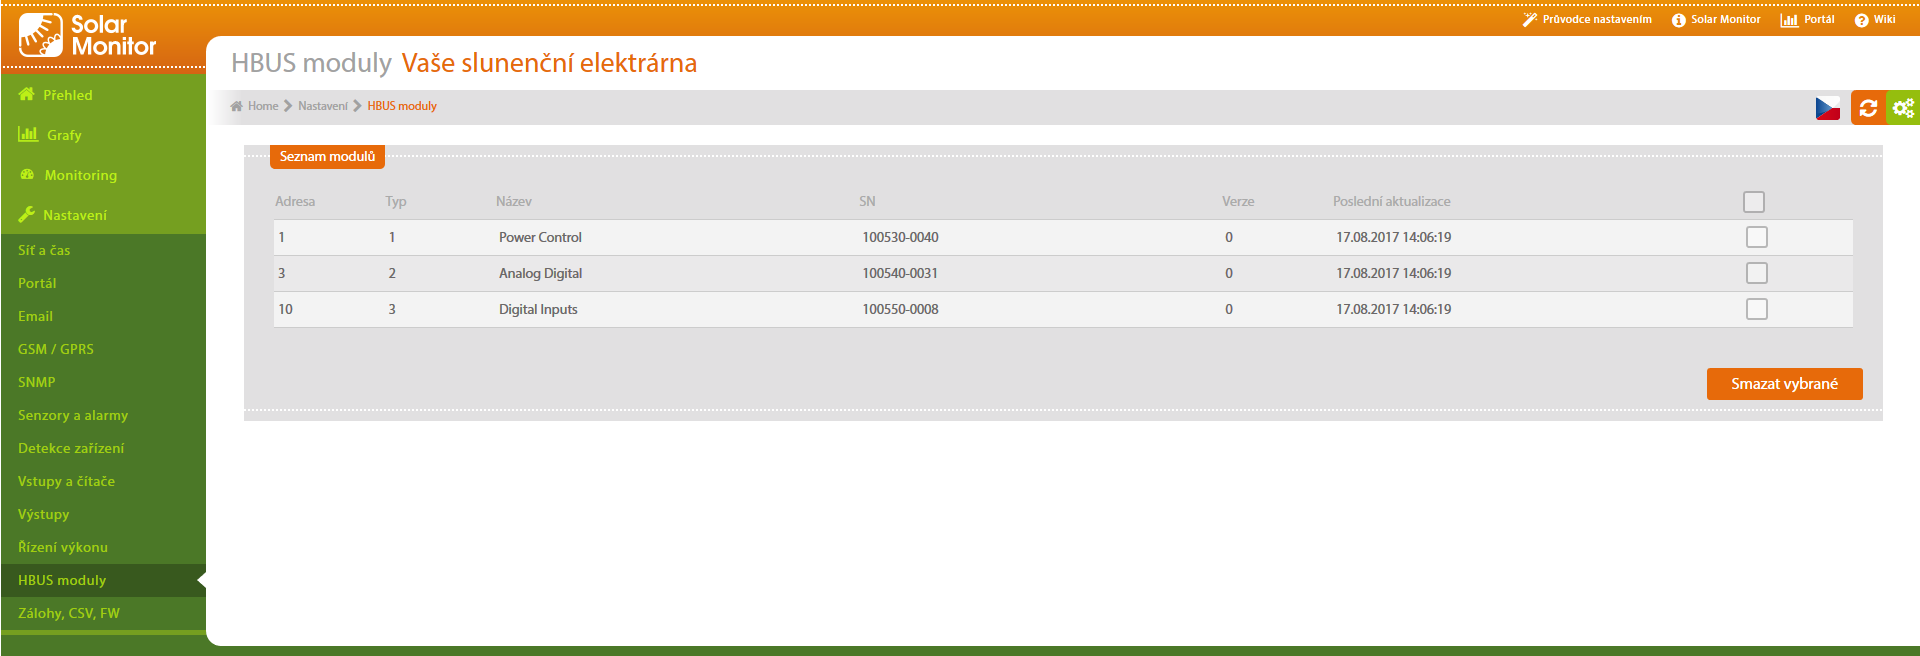This screenshot has height=656, width=1920.
Task: Select the Power Control table row
Action: [540, 237]
